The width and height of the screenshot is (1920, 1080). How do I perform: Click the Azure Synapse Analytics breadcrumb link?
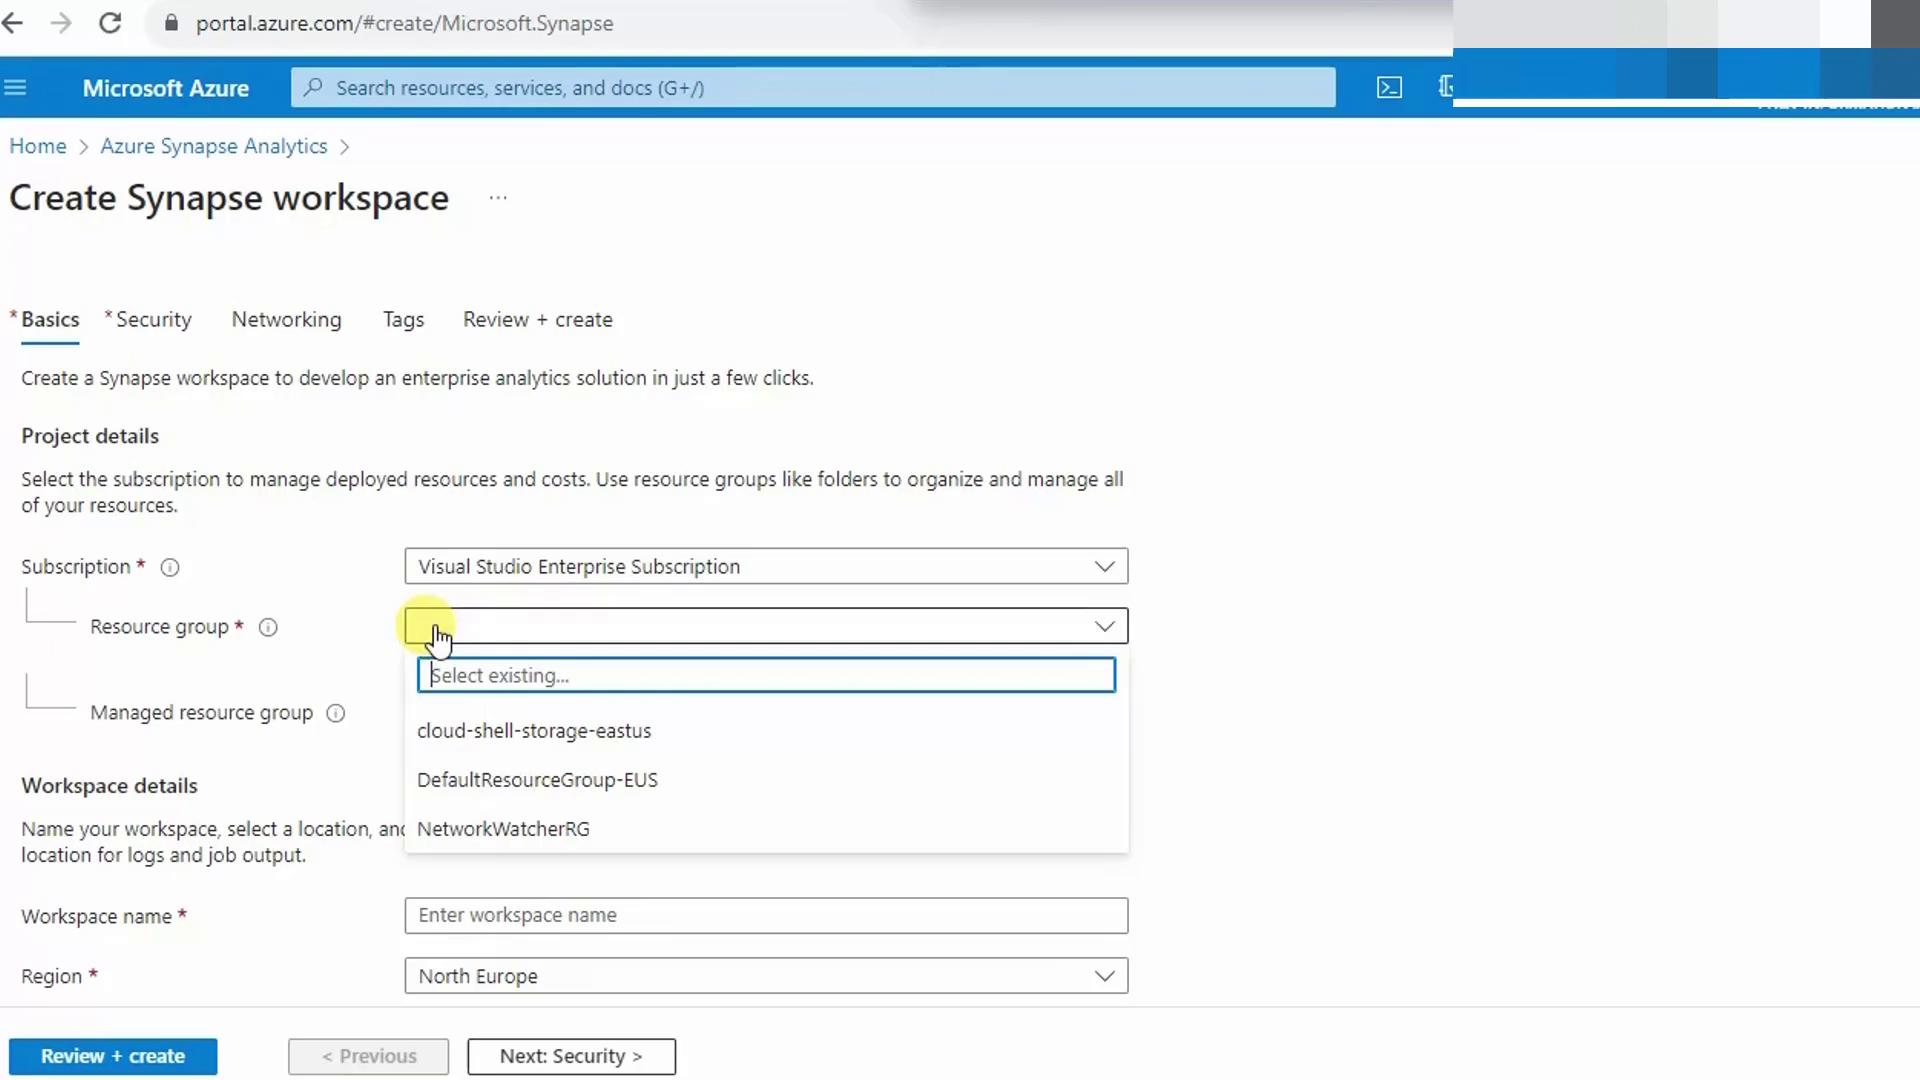pyautogui.click(x=213, y=146)
